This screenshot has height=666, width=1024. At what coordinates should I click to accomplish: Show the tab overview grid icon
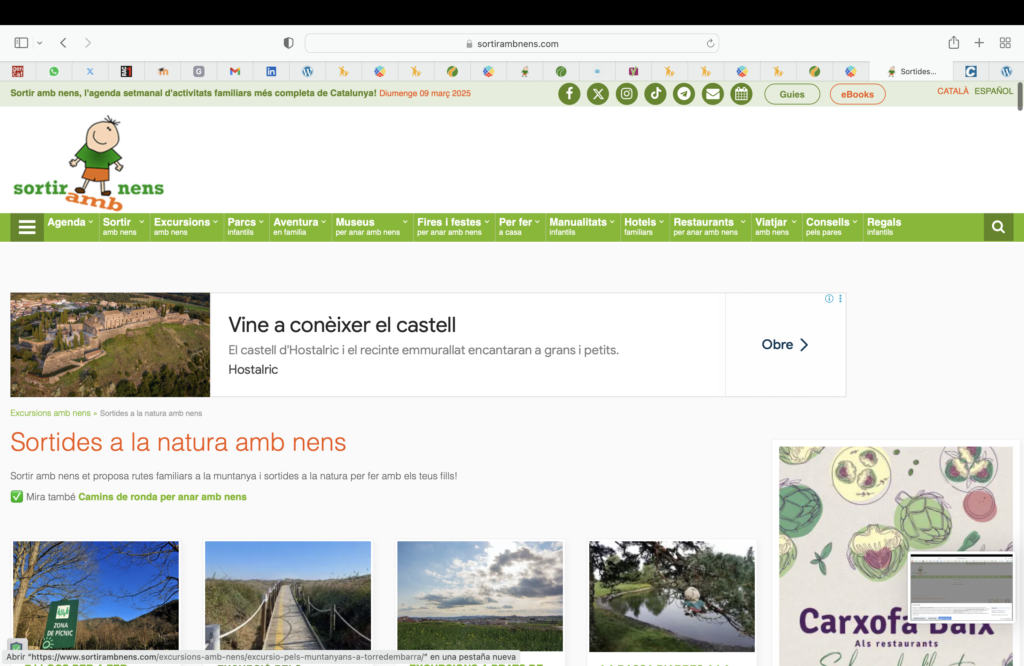tap(1005, 43)
